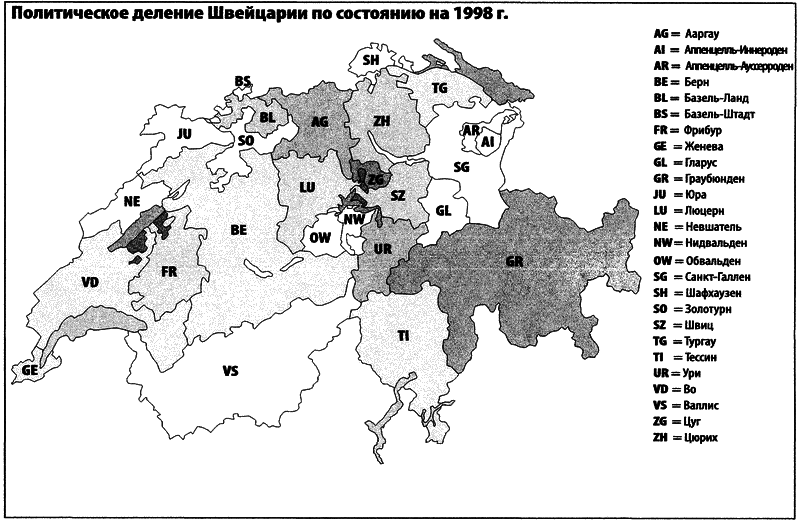Select the GE canton label on map
Viewport: 800px width, 523px height.
pos(30,370)
